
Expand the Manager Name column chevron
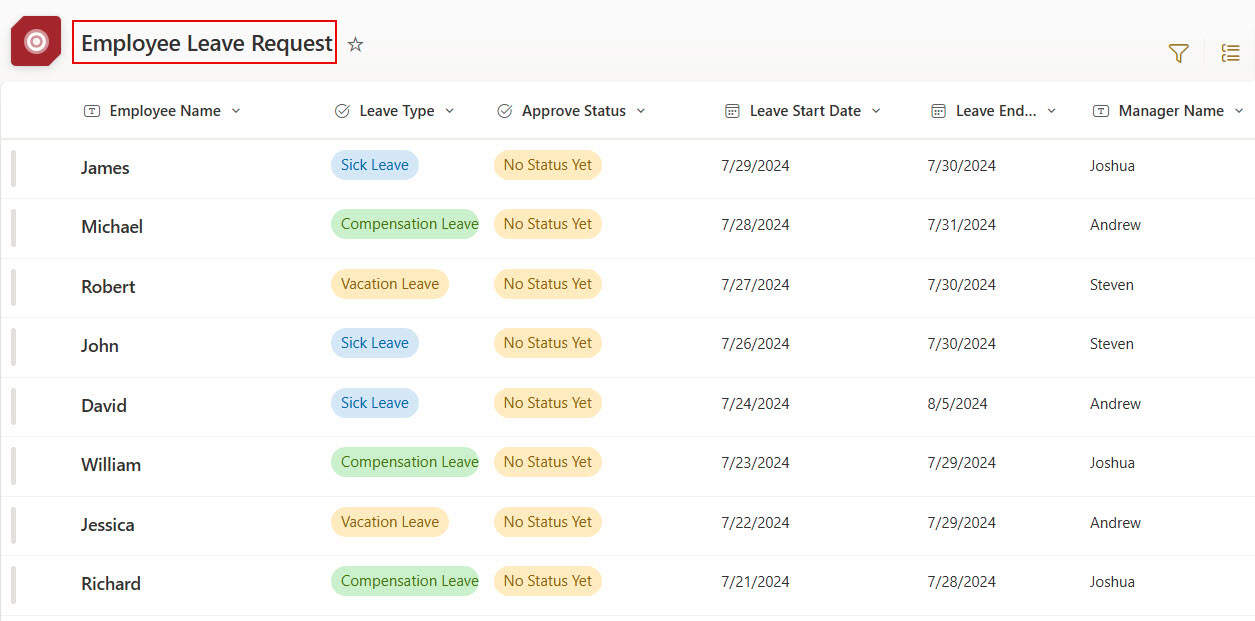1239,111
